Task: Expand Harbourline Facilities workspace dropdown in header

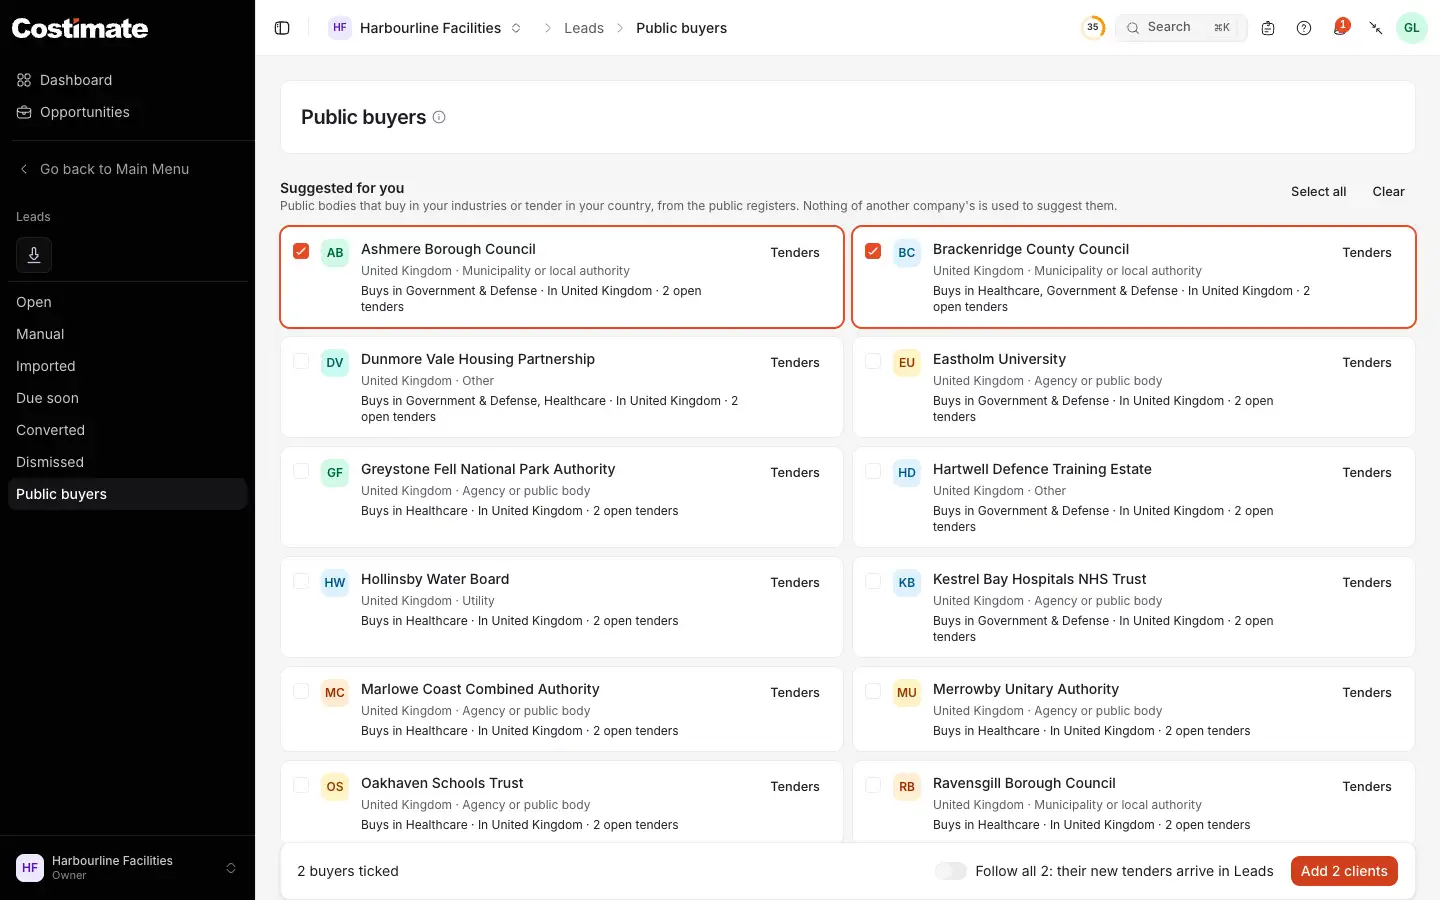Action: tap(516, 28)
